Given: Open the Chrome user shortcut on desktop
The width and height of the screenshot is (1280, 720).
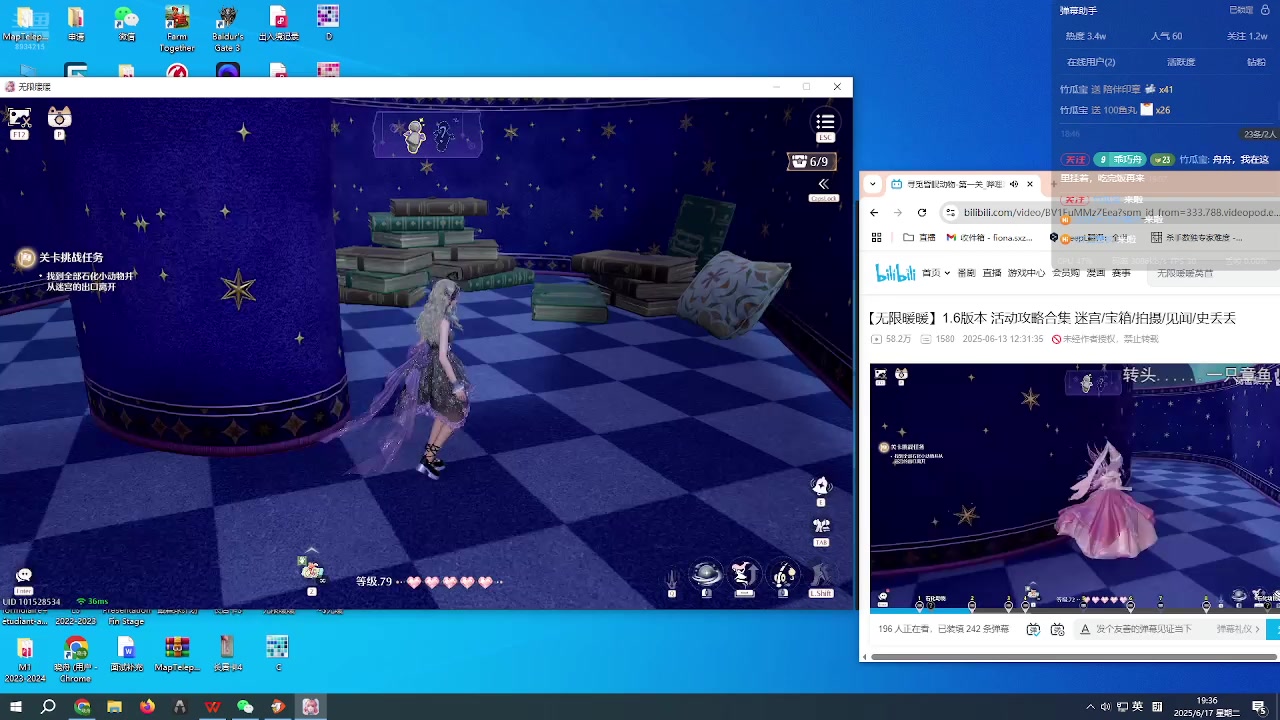Looking at the screenshot, I should pos(76,659).
